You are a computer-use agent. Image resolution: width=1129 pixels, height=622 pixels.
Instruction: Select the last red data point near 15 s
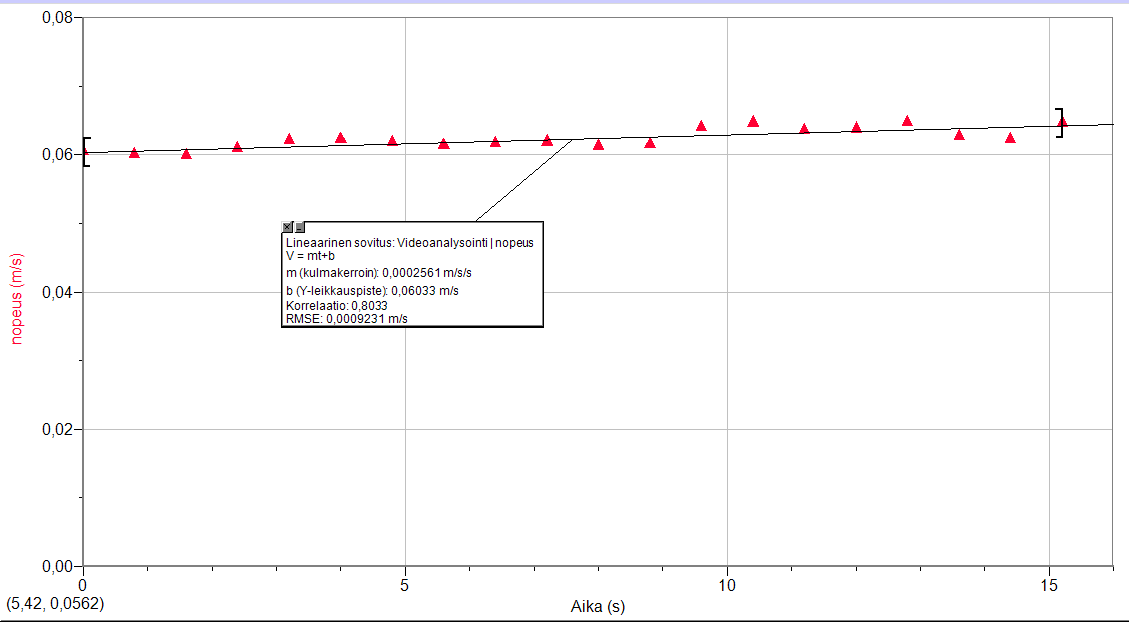[x=1062, y=122]
